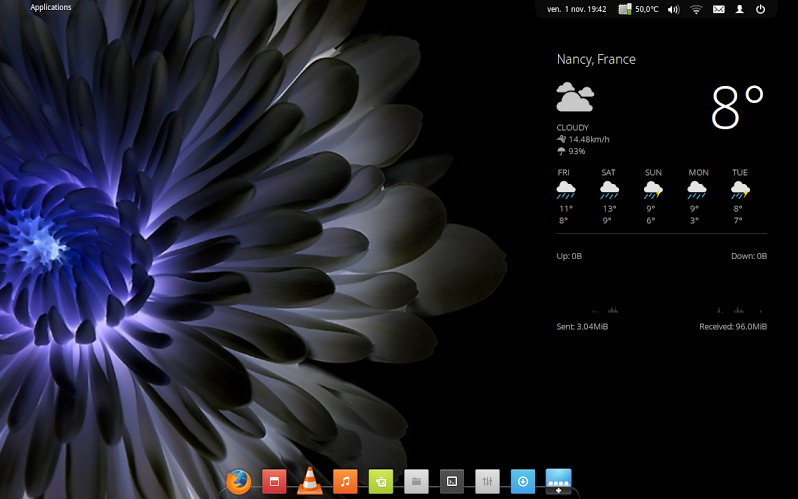This screenshot has width=798, height=499.
Task: Click the Monday rain forecast icon
Action: click(697, 190)
